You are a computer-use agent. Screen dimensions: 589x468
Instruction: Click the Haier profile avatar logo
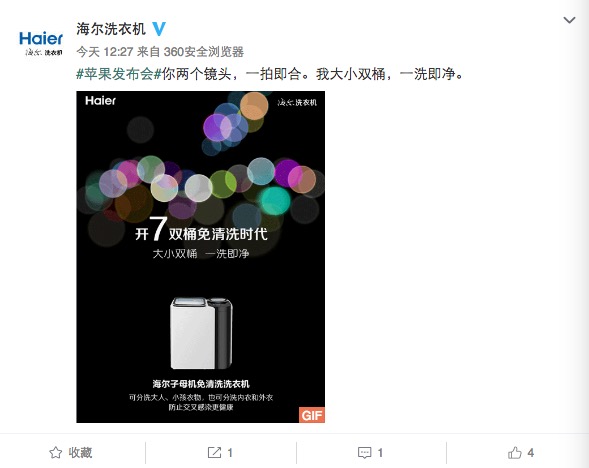click(x=41, y=42)
